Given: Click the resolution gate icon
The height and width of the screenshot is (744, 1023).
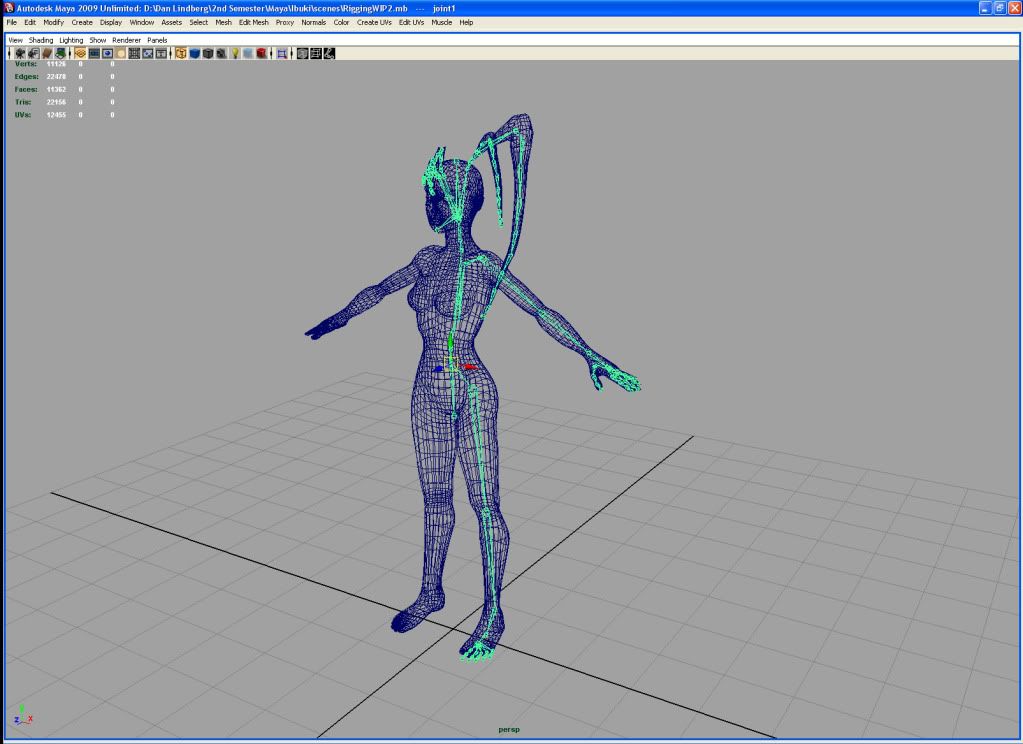Looking at the screenshot, I should point(108,54).
